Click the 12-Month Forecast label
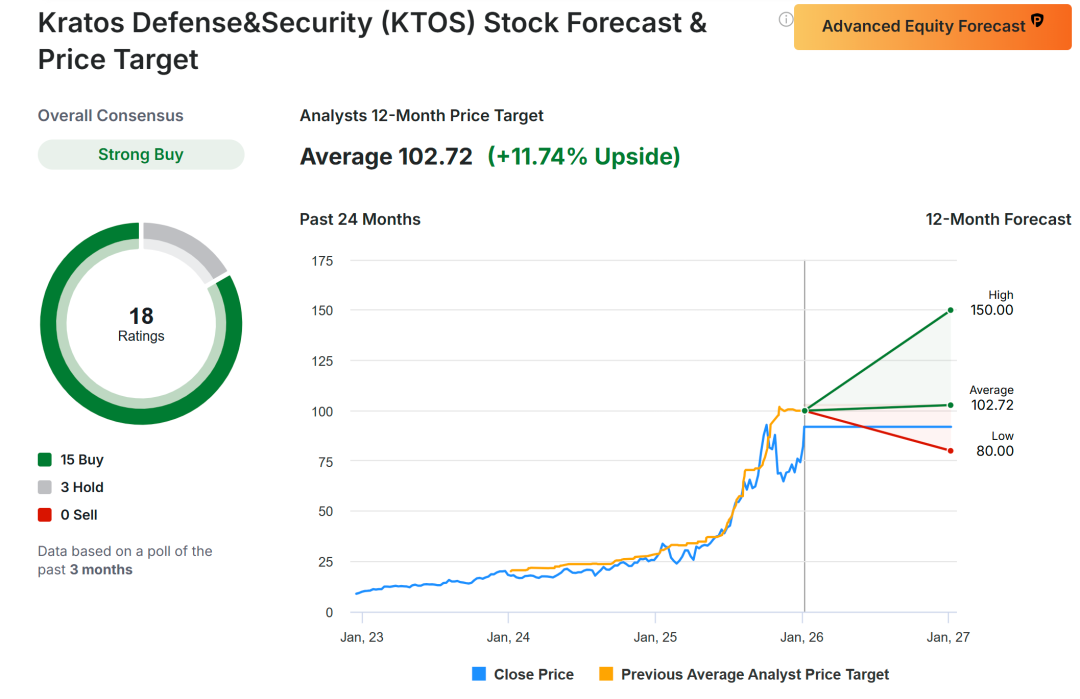The width and height of the screenshot is (1080, 699). point(998,219)
